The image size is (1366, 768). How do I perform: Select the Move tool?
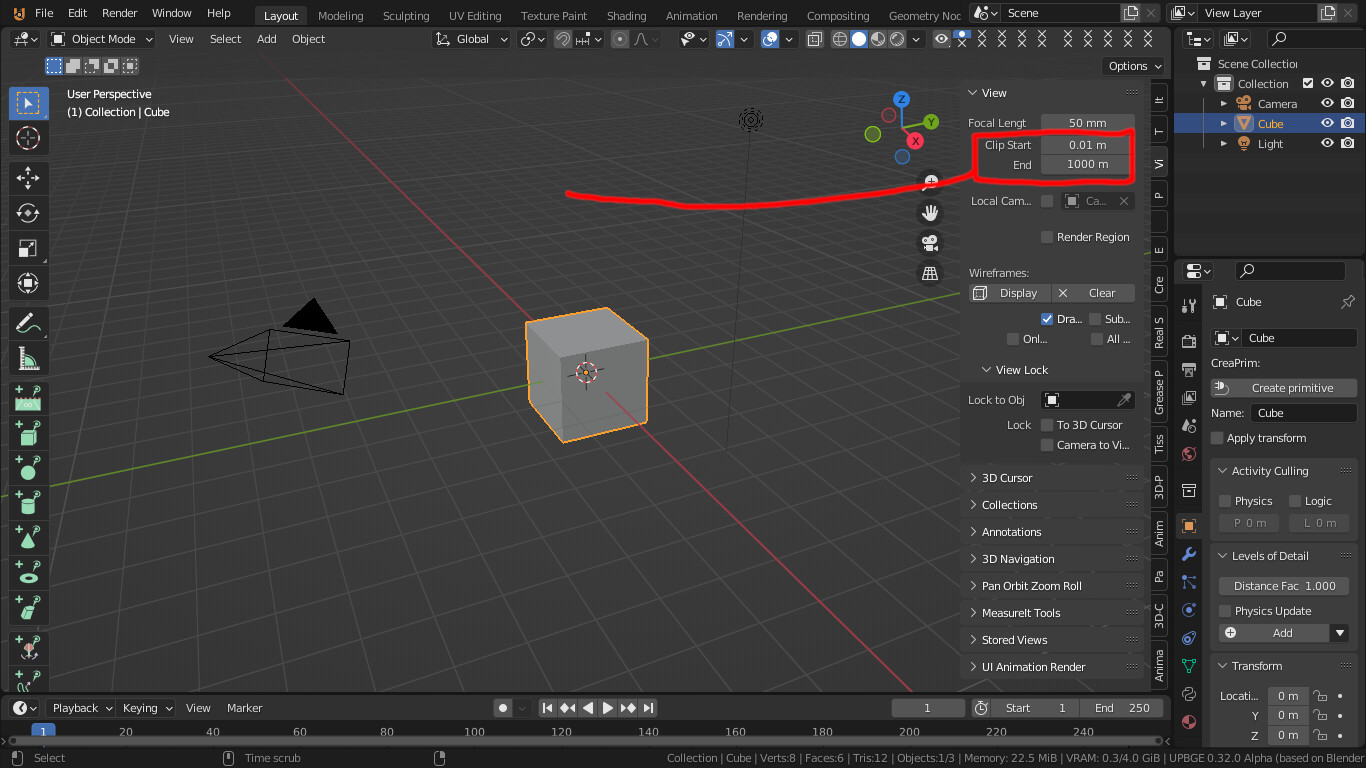[x=28, y=178]
